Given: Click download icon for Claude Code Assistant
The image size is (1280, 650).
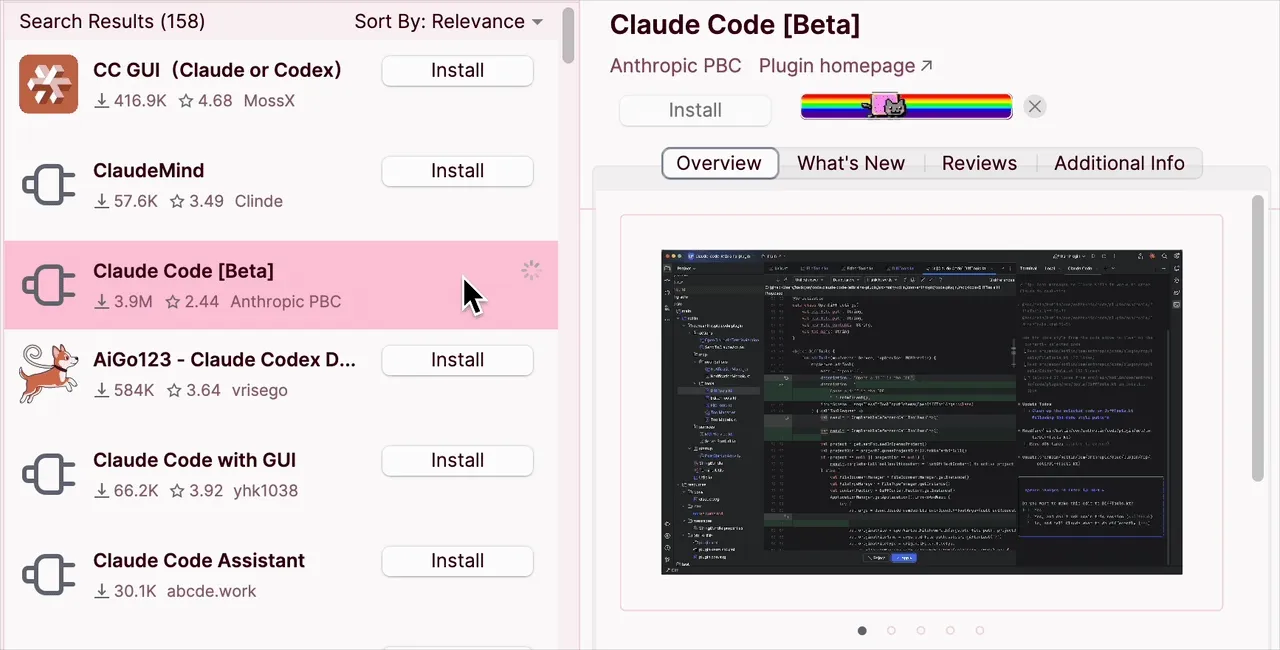Looking at the screenshot, I should point(101,591).
